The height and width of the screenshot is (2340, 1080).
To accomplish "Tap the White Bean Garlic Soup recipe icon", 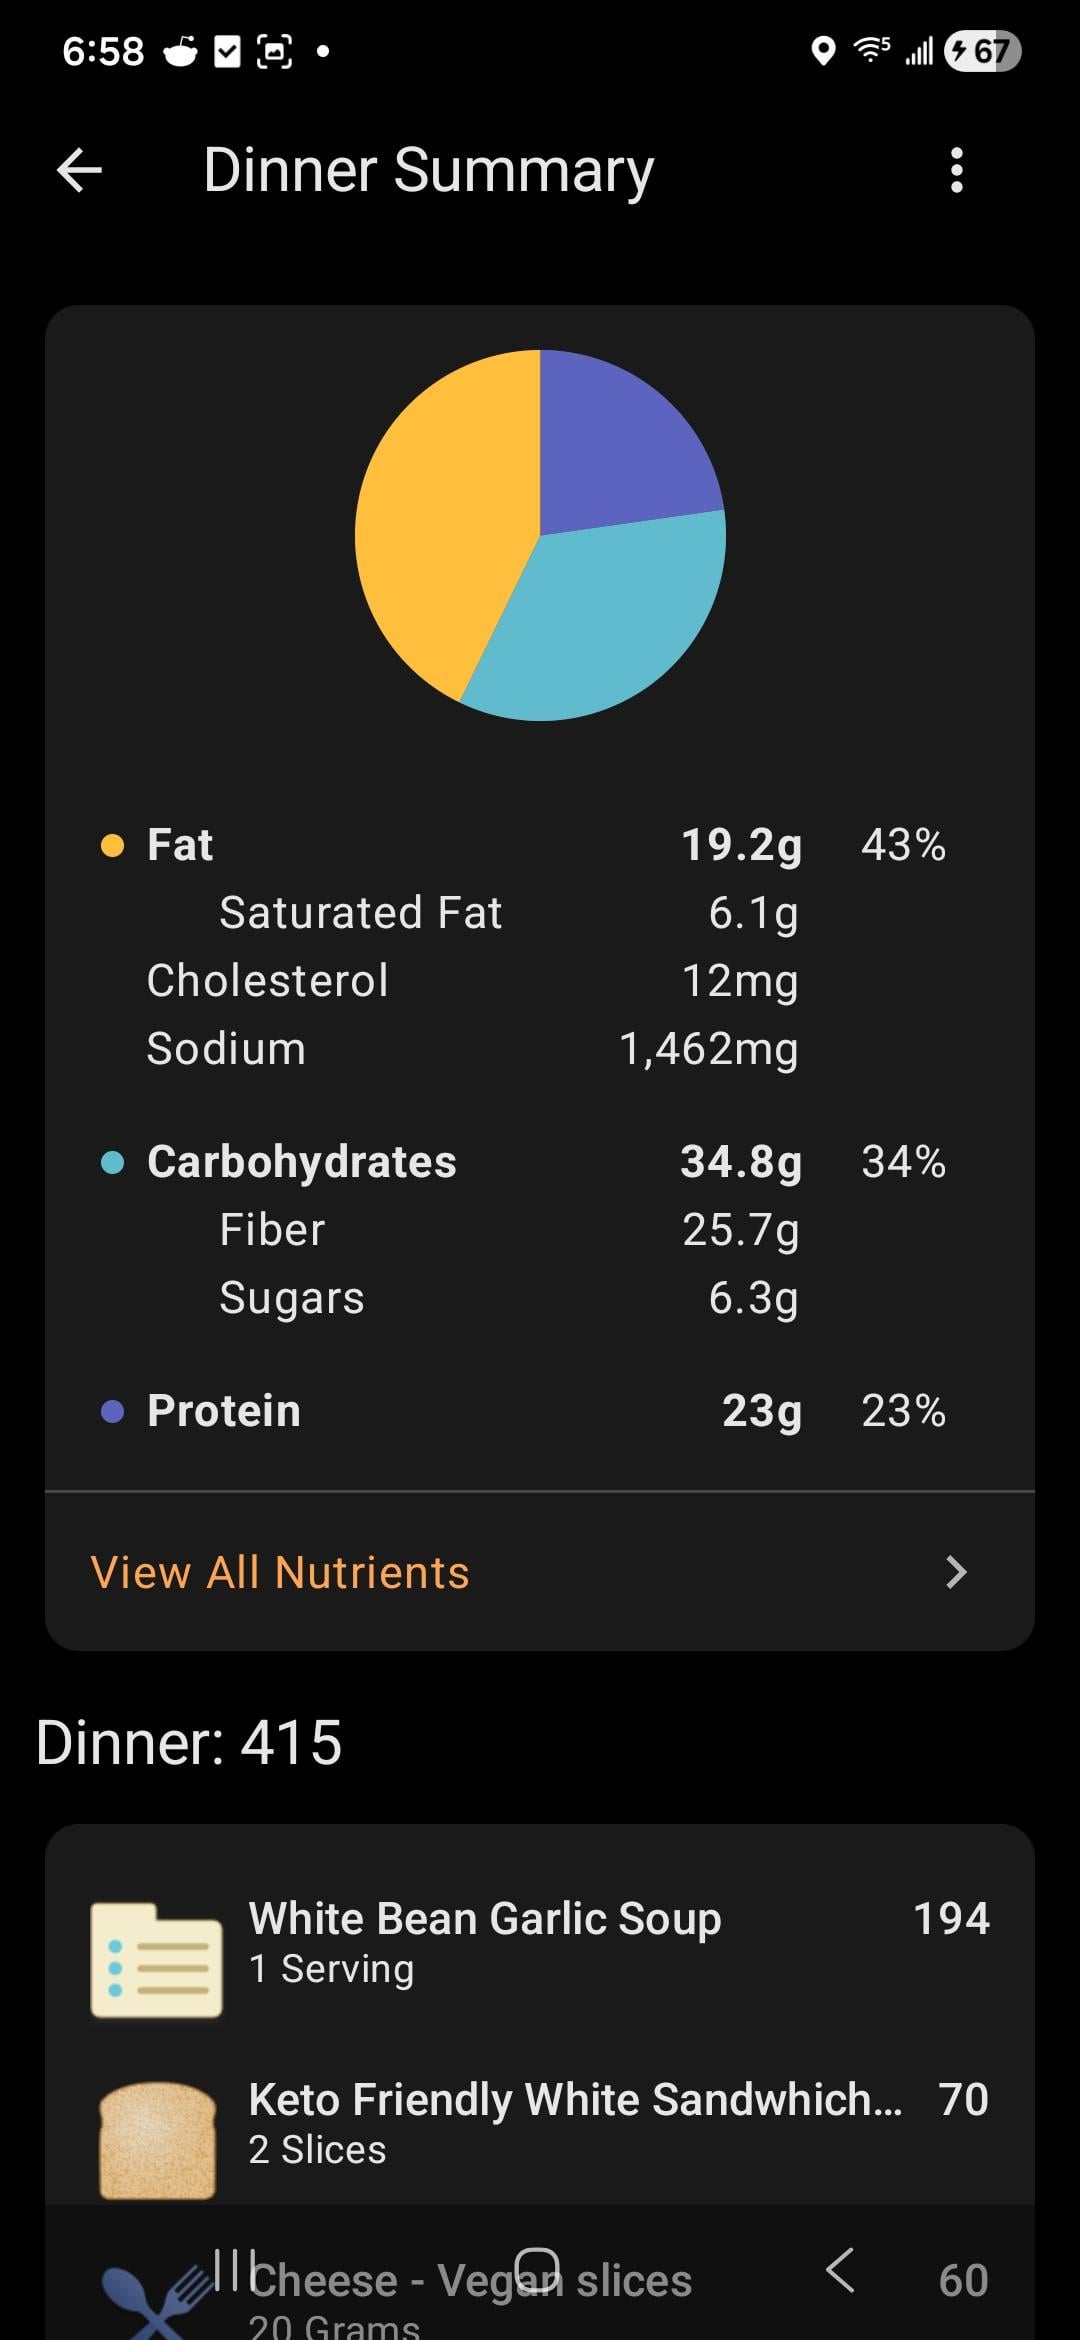I will click(x=156, y=1960).
